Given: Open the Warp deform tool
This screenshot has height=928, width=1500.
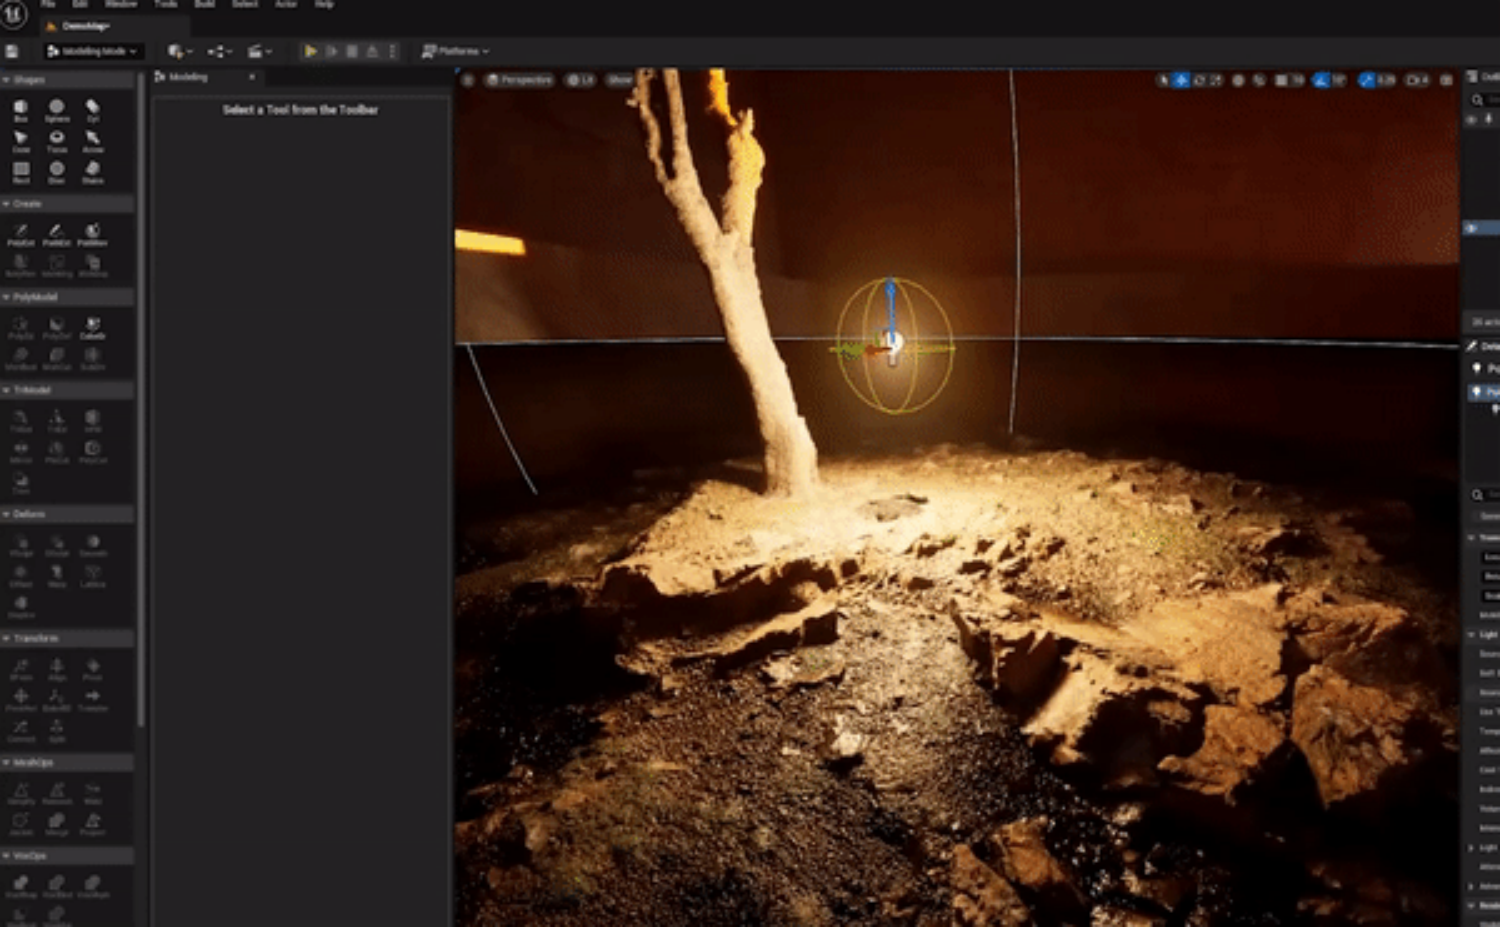Looking at the screenshot, I should (x=57, y=576).
